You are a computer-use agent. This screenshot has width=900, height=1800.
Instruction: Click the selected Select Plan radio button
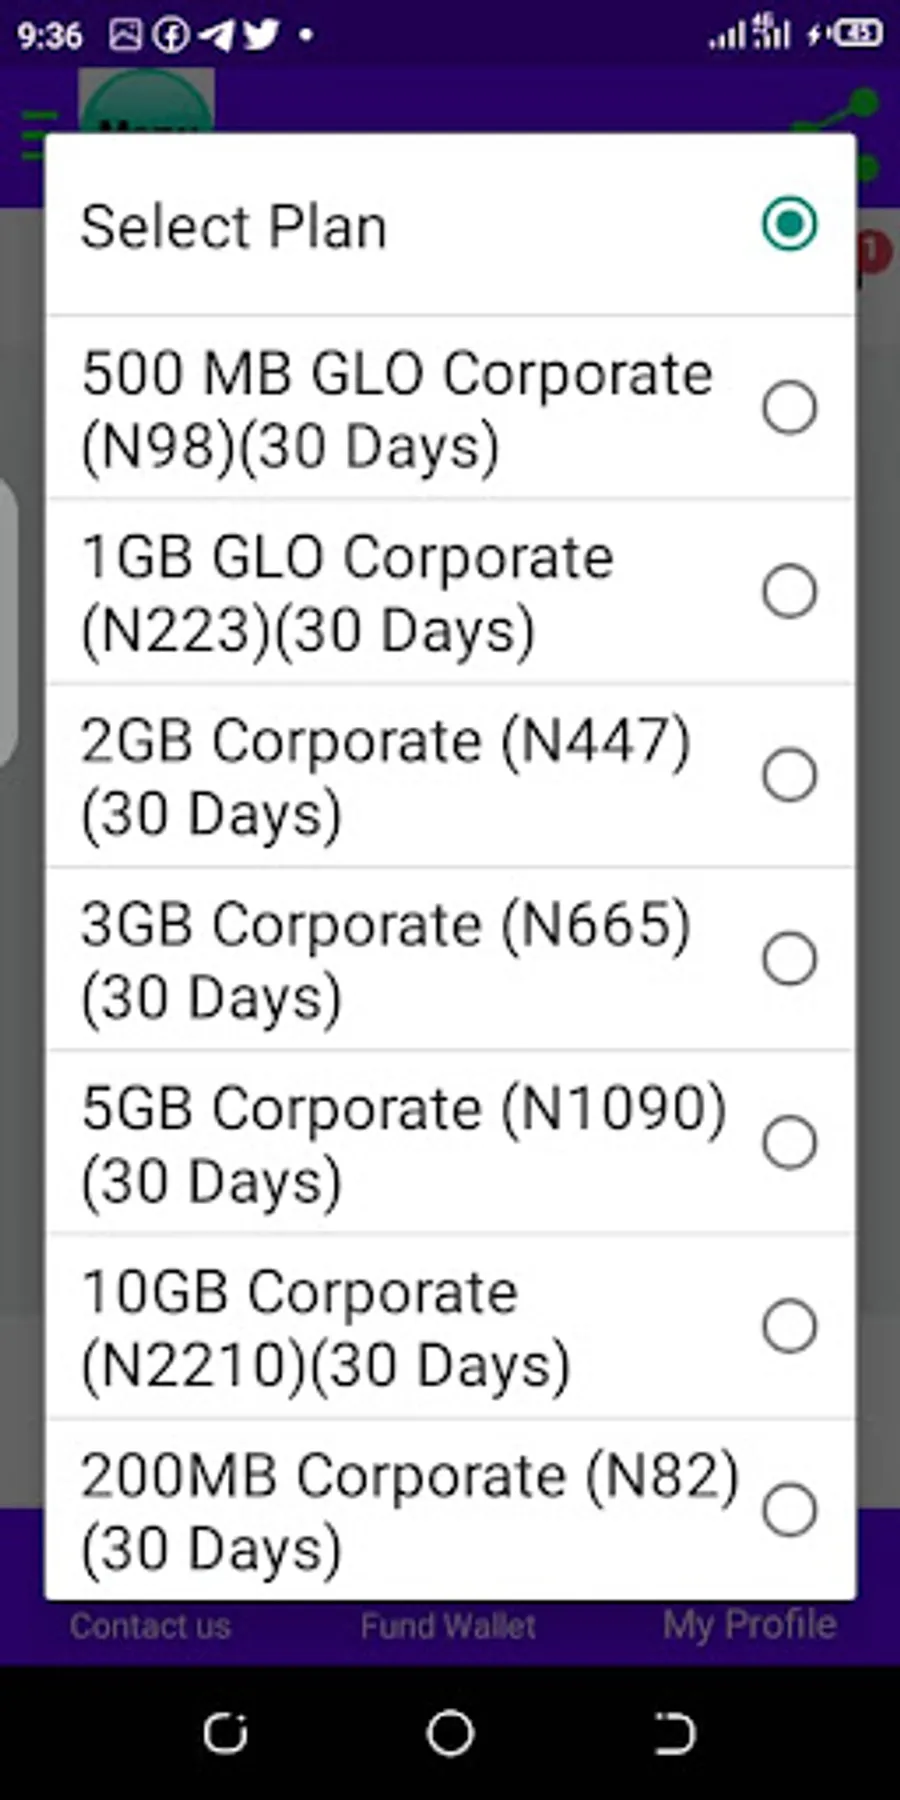tap(789, 224)
